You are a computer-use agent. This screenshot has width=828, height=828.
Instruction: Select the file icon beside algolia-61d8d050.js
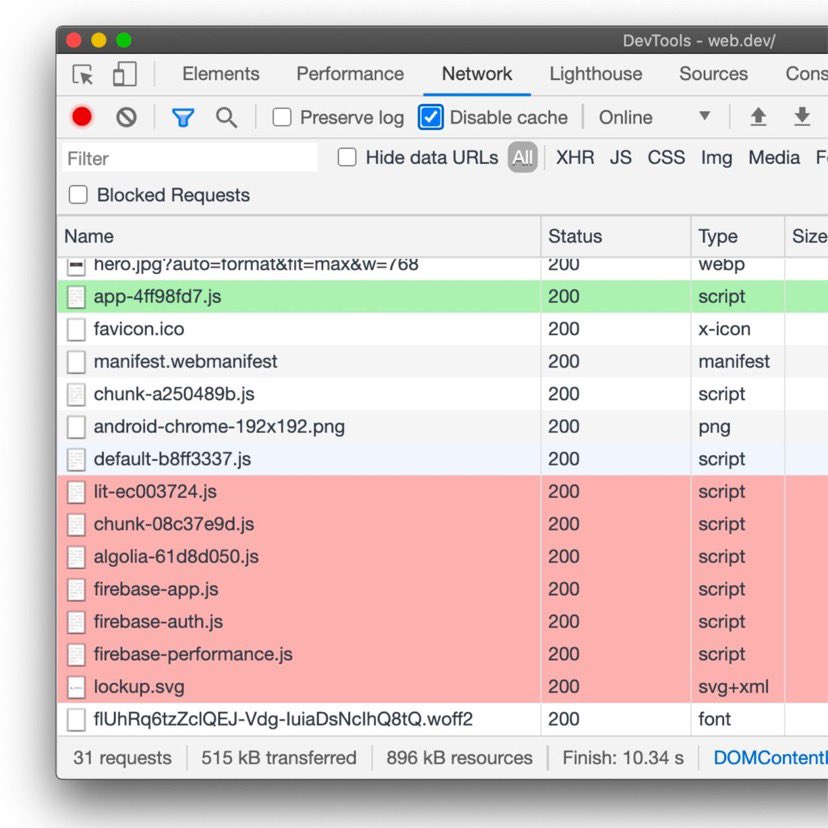76,557
